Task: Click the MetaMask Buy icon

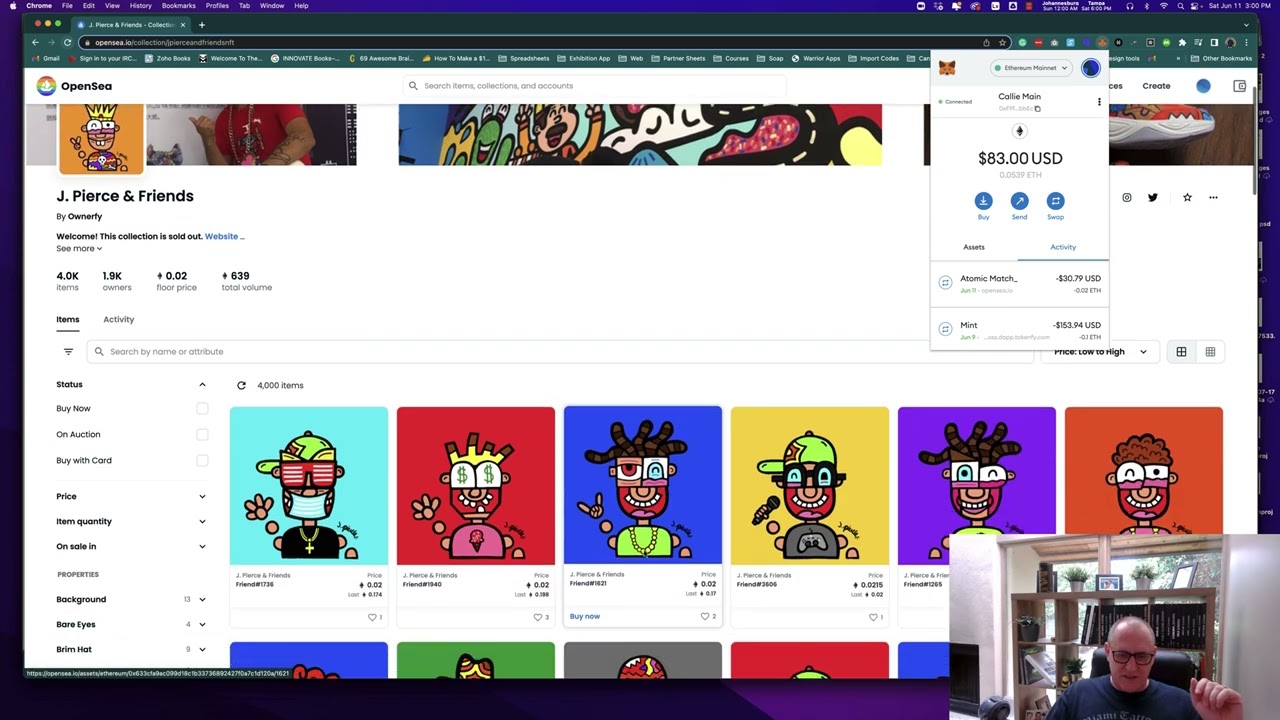Action: [x=983, y=201]
